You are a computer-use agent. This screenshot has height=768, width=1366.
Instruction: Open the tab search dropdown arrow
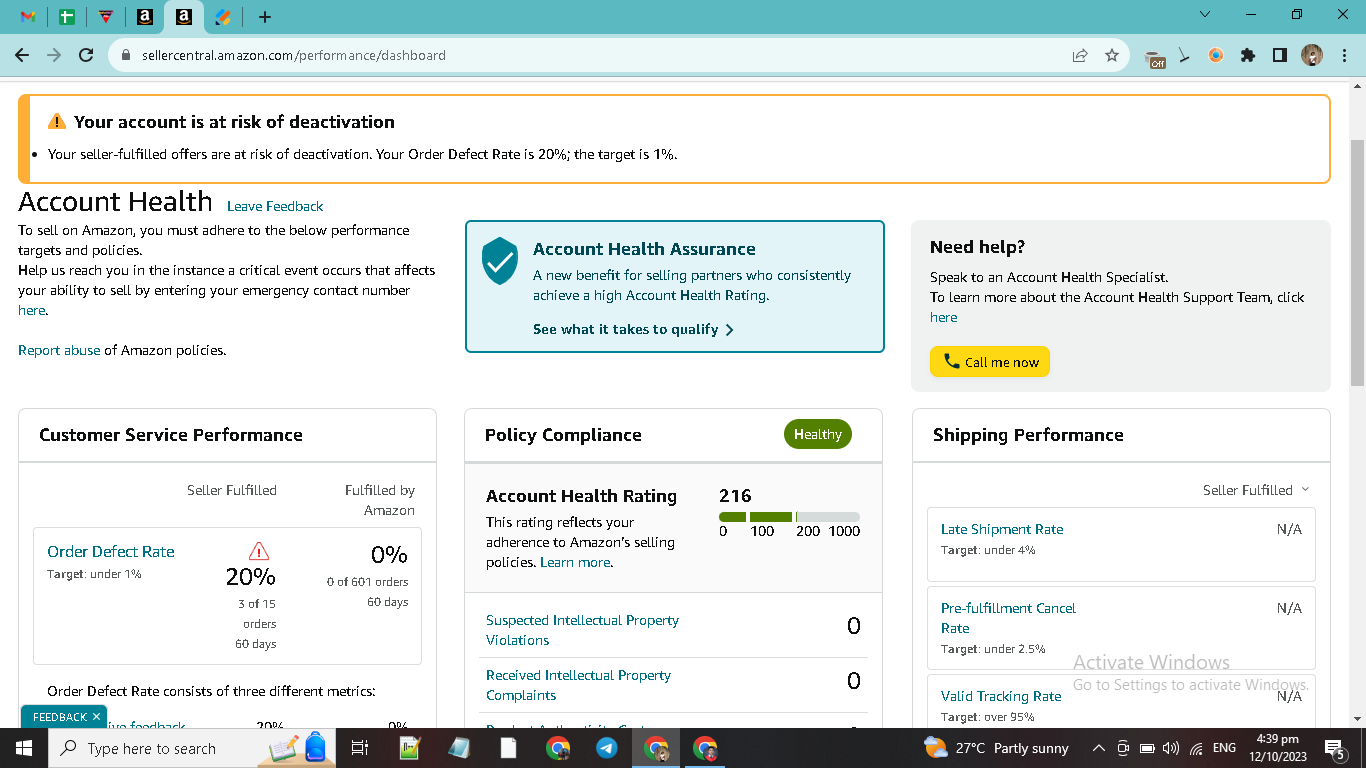[1205, 14]
